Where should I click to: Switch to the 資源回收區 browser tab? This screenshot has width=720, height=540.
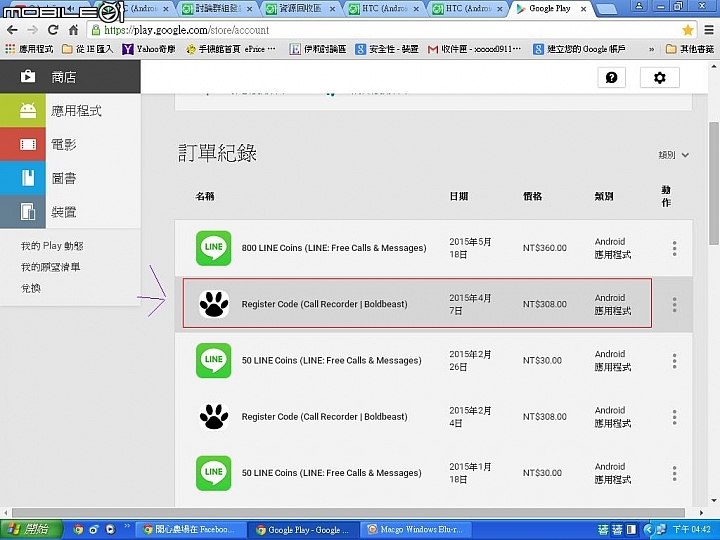(299, 9)
